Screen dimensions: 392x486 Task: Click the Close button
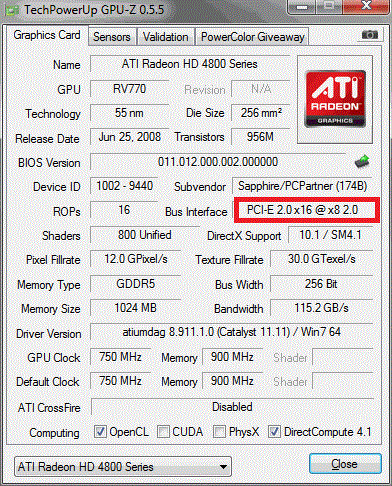pyautogui.click(x=345, y=464)
